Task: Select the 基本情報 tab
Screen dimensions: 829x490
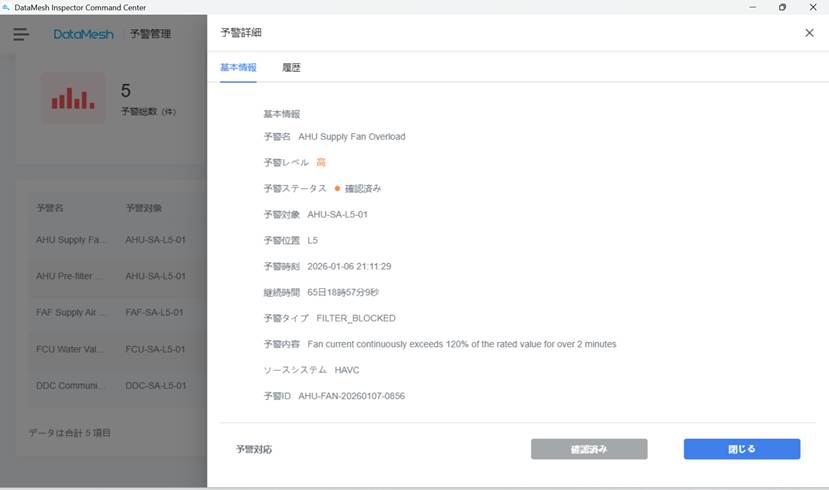Action: [238, 68]
